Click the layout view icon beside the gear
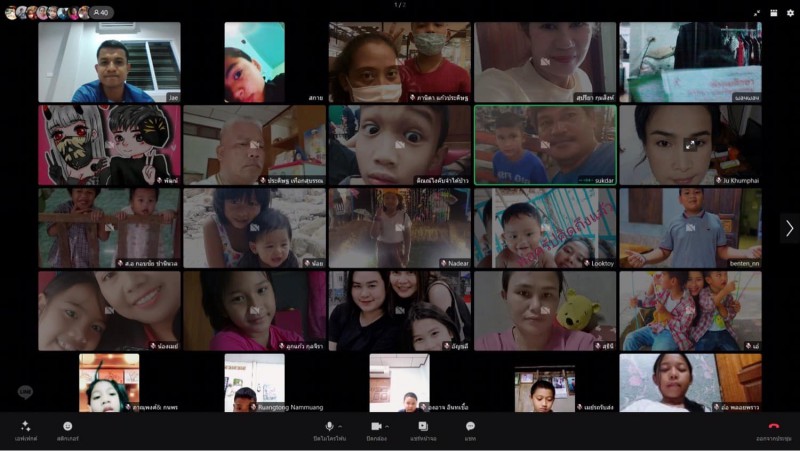Screen dimensions: 800x451 [773, 13]
